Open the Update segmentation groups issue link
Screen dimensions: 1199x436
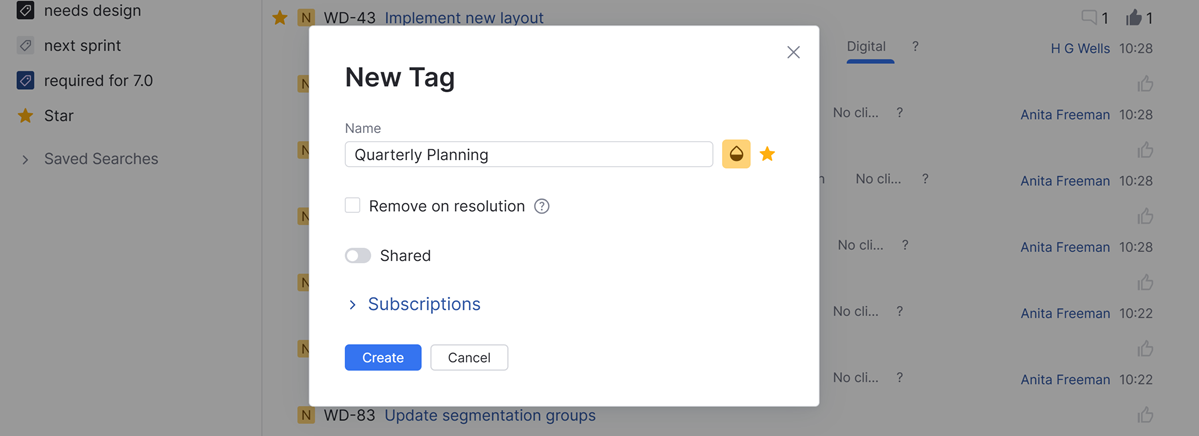click(x=489, y=415)
